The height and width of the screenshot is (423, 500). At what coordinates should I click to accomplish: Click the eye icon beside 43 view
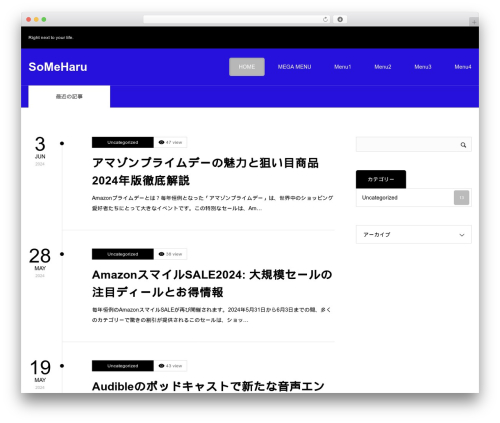point(161,366)
